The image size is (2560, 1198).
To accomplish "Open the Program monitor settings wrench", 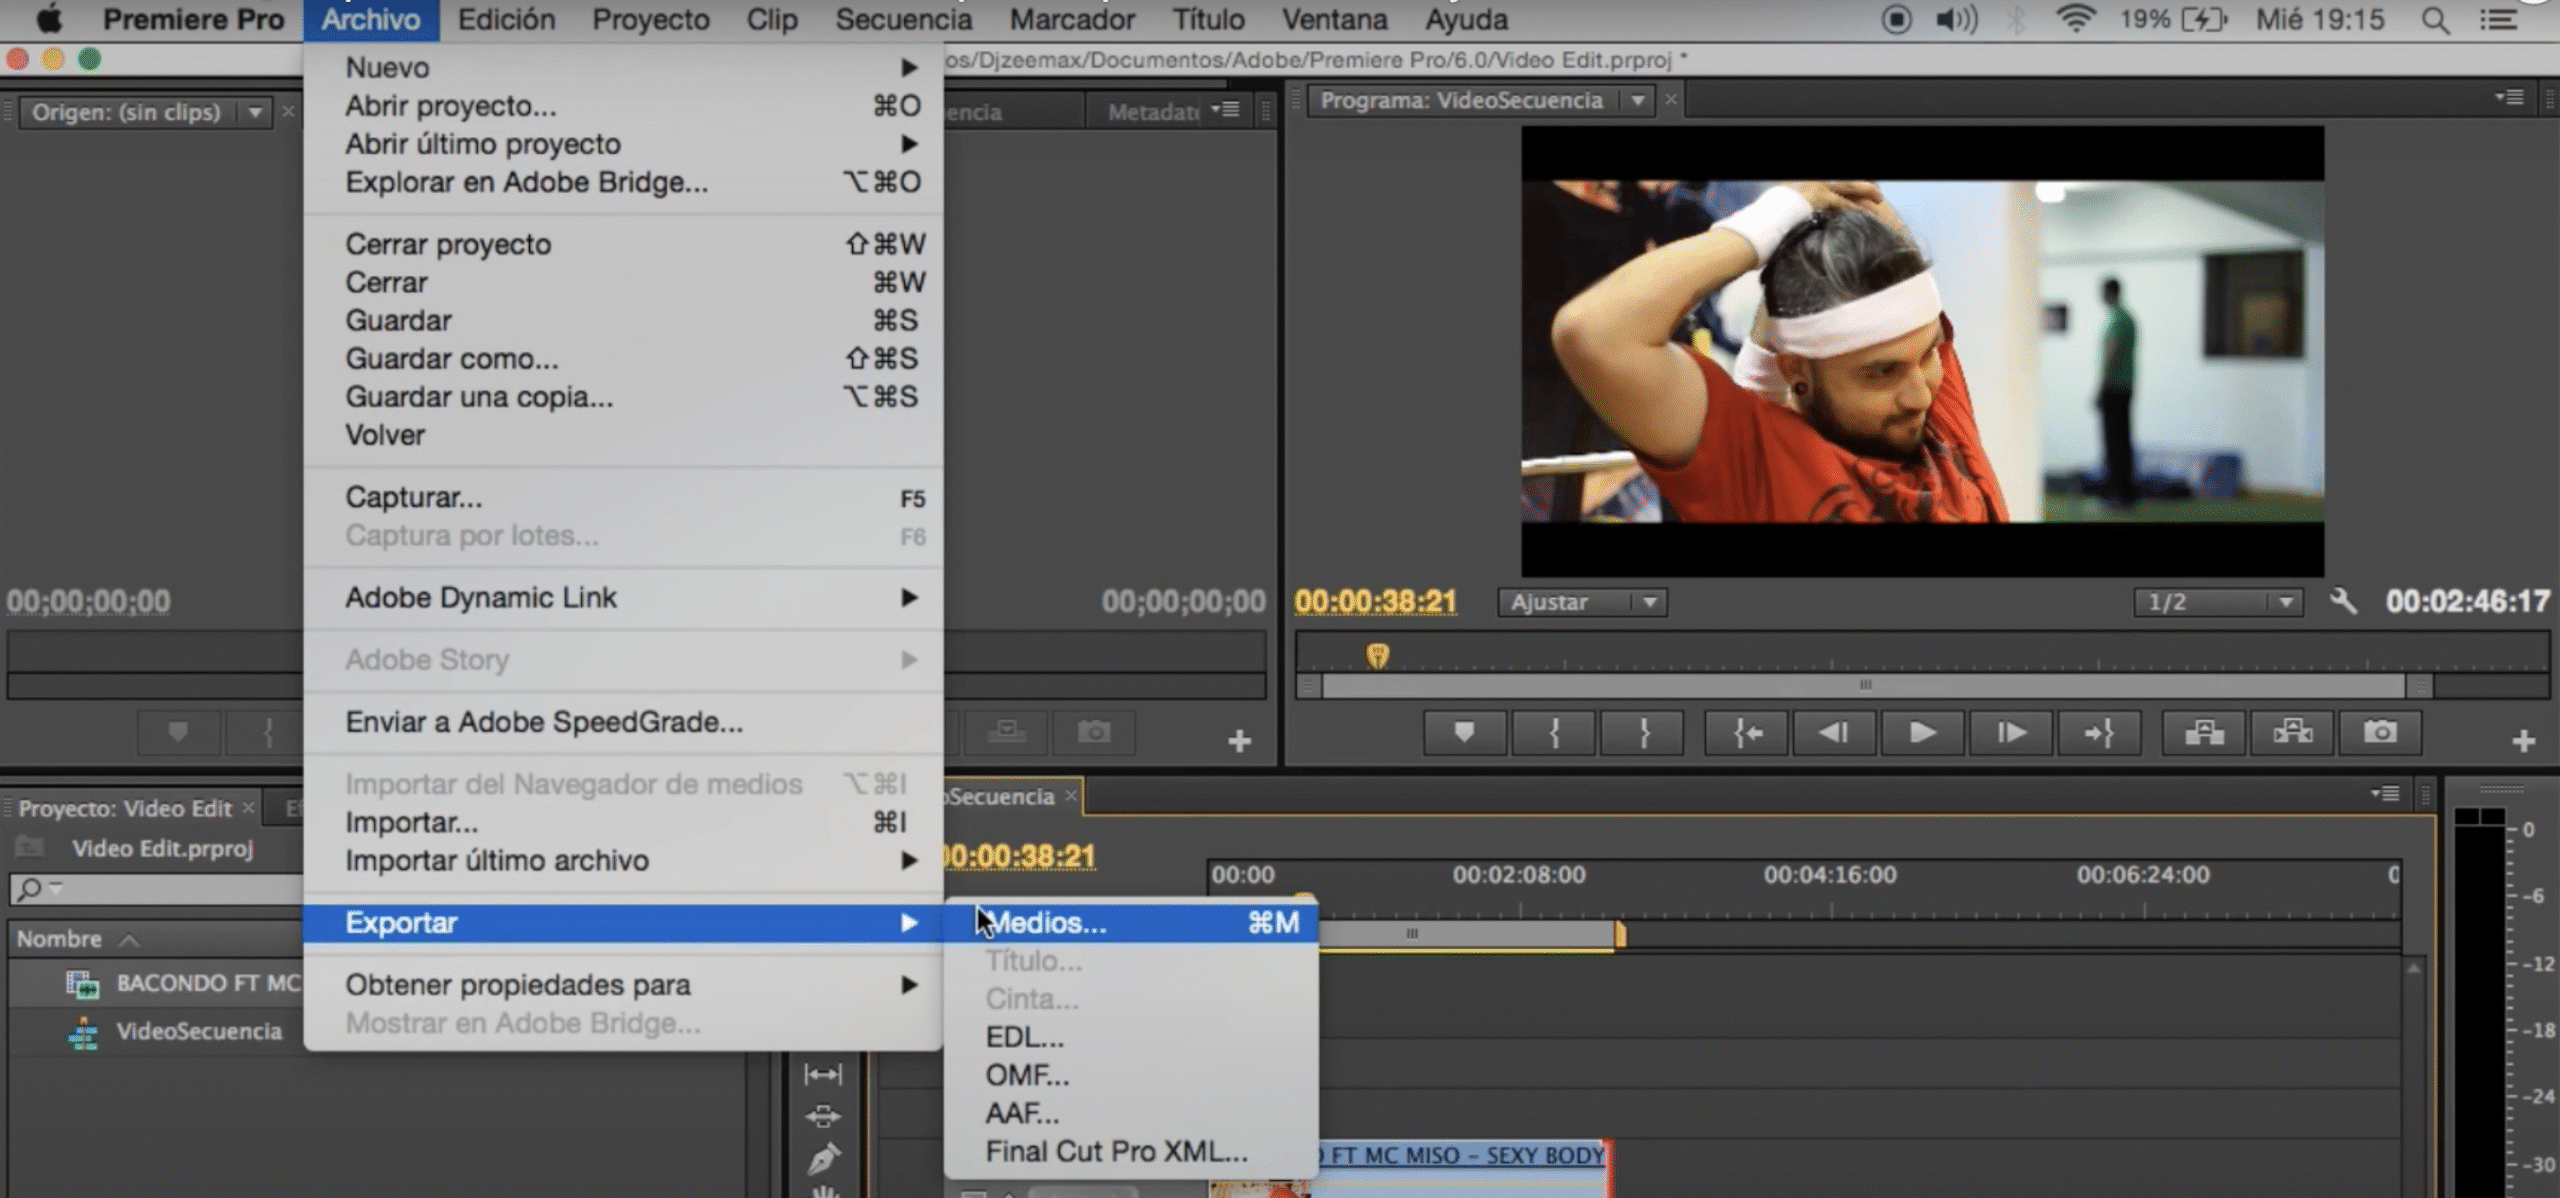I will point(2343,601).
